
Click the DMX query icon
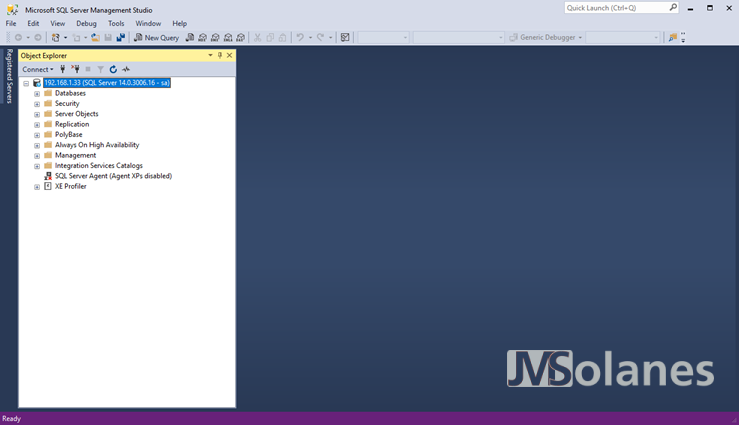coord(215,38)
